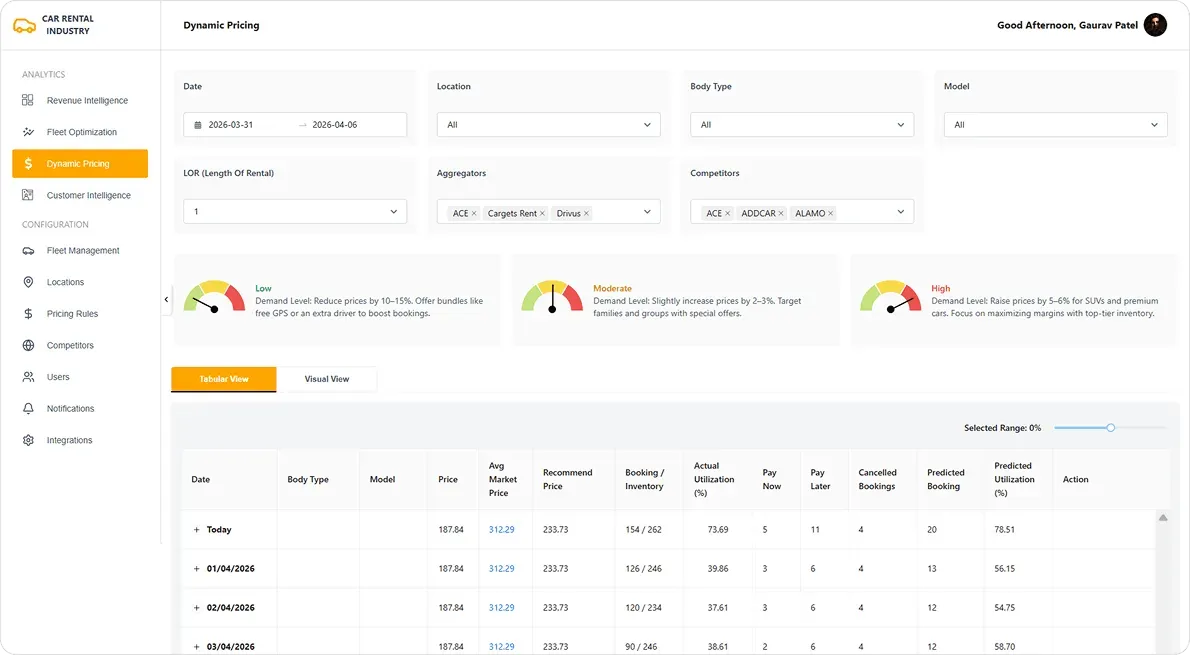
Task: Switch to the Visual View tab
Action: (327, 379)
